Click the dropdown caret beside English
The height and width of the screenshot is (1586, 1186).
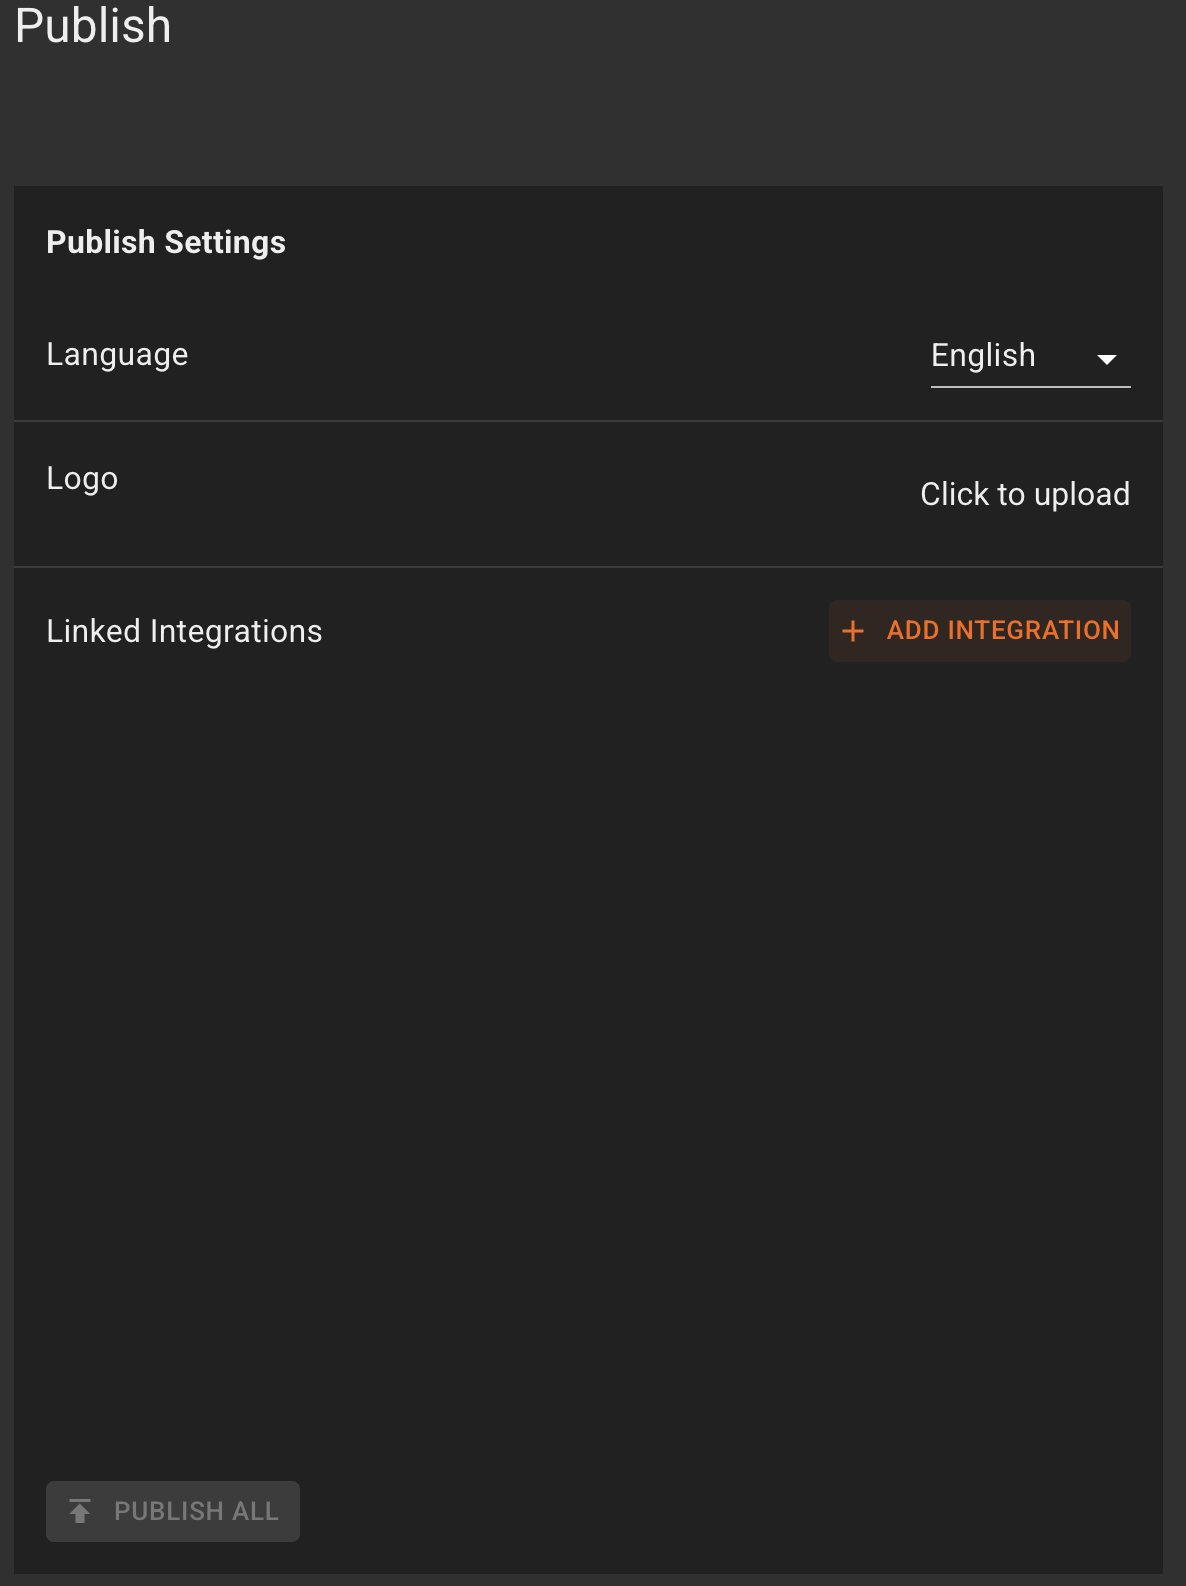point(1108,360)
